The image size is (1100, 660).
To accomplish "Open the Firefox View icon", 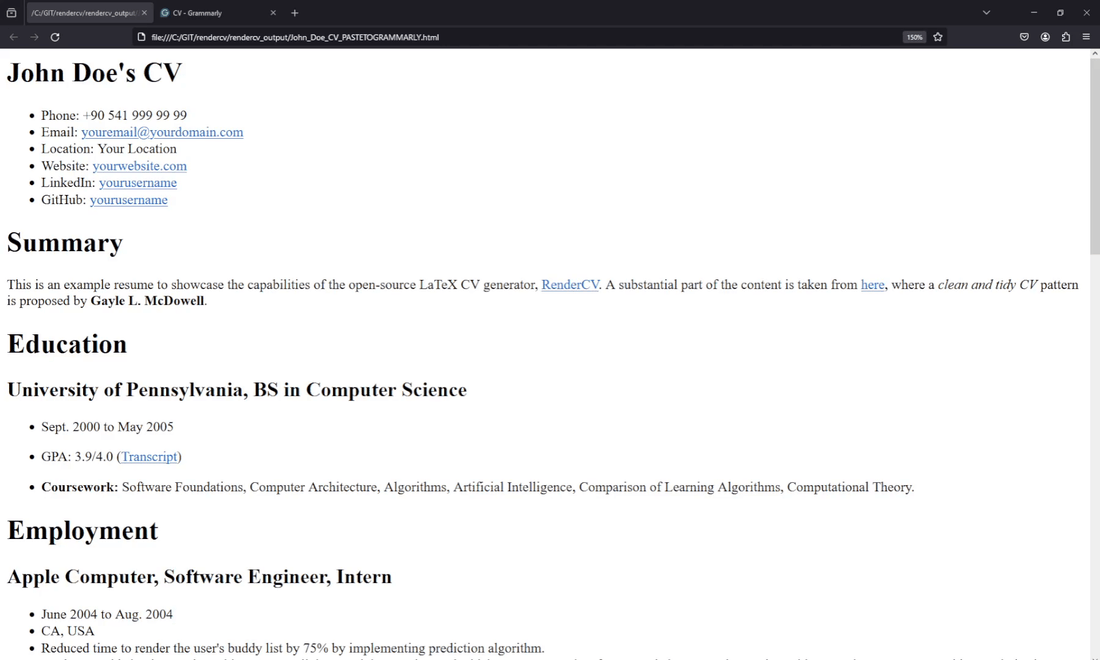I will pos(11,12).
